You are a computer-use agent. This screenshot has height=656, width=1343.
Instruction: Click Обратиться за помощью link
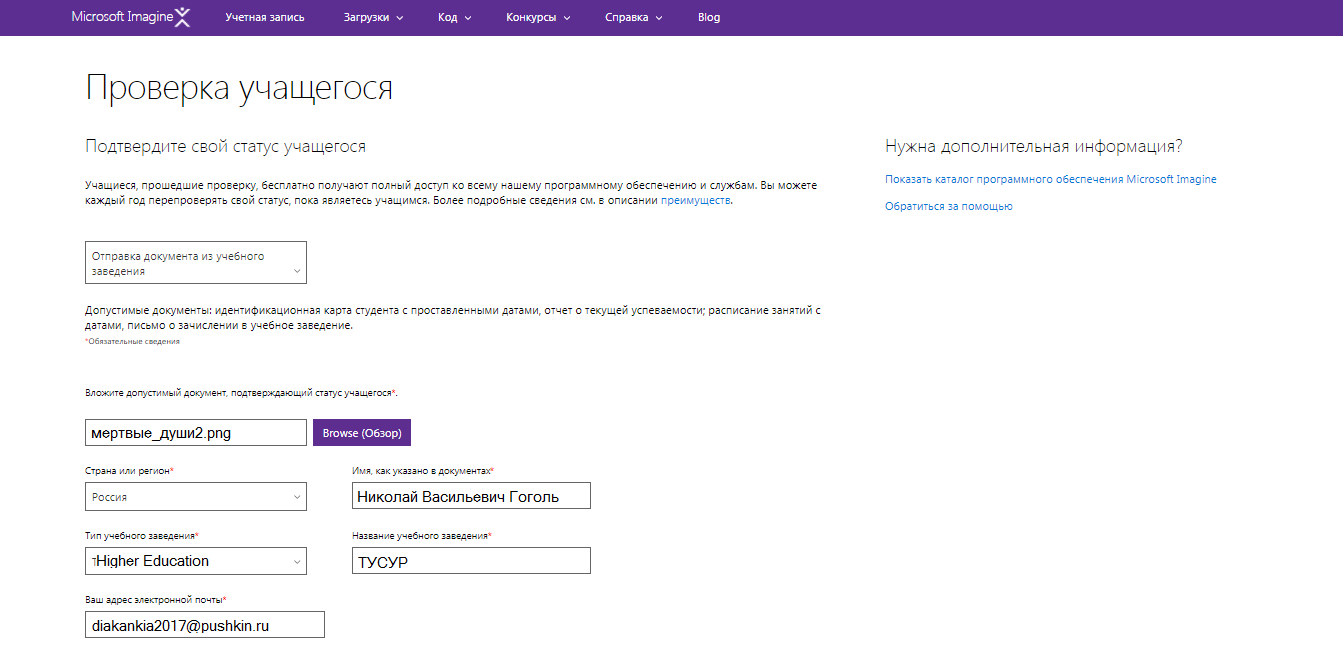(949, 206)
